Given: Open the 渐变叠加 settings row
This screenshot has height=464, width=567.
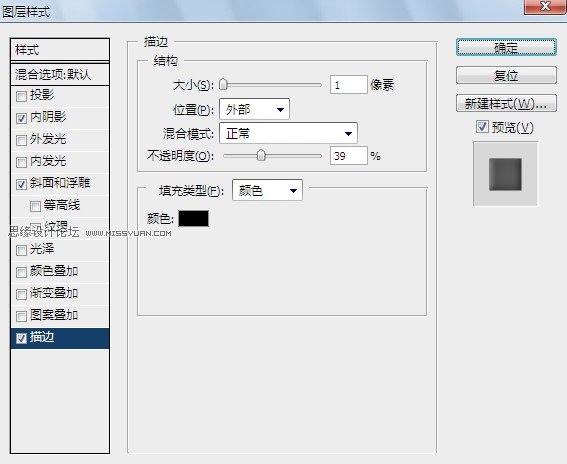Looking at the screenshot, I should tap(60, 294).
